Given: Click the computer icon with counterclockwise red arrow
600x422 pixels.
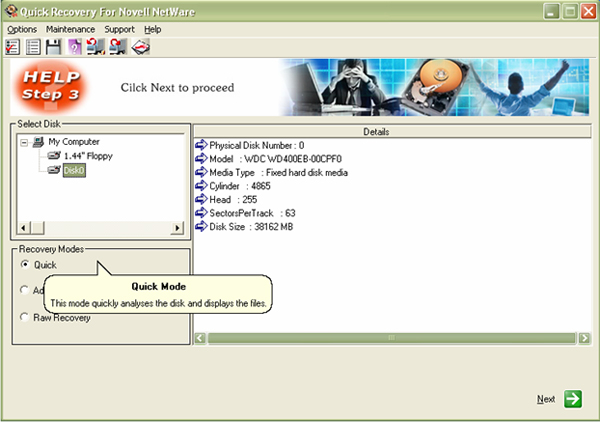Looking at the screenshot, I should 95,47.
